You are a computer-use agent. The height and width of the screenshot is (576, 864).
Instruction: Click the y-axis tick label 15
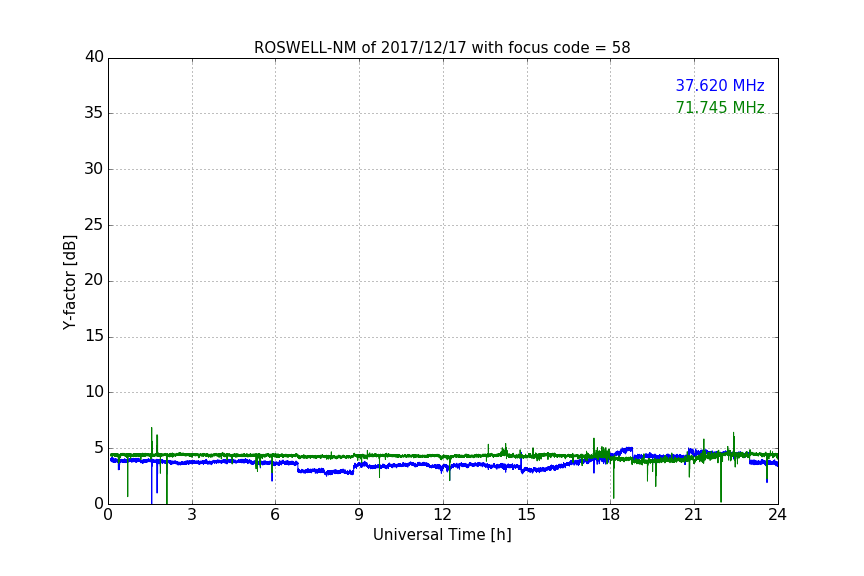(94, 336)
